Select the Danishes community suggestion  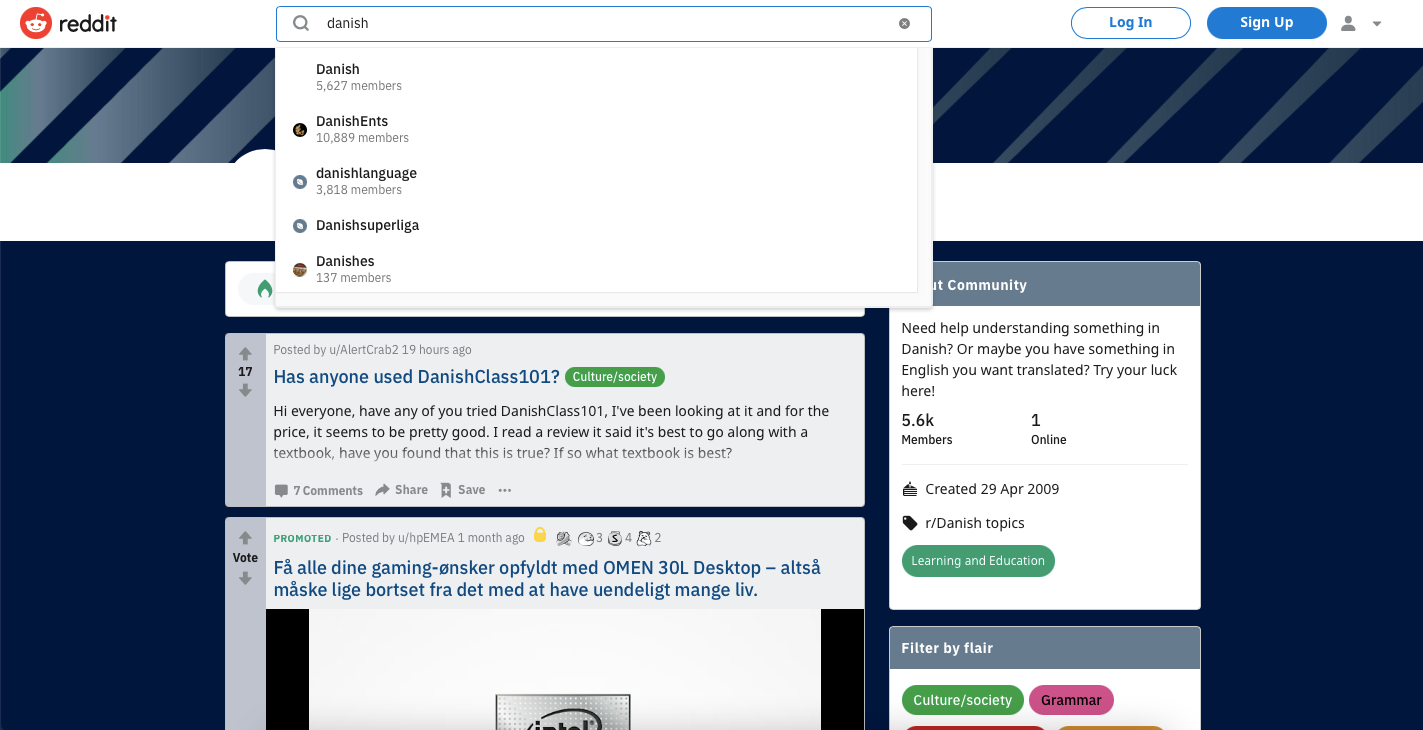tap(596, 269)
